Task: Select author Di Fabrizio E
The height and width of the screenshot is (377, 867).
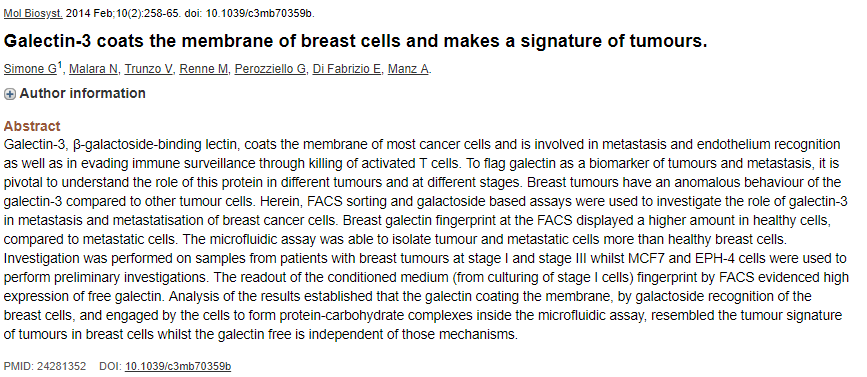Action: (347, 69)
